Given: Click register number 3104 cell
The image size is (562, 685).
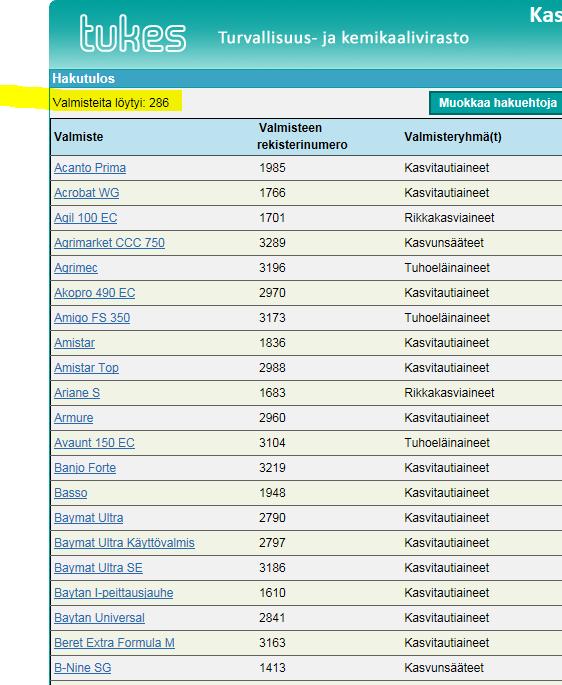Looking at the screenshot, I should point(272,443).
